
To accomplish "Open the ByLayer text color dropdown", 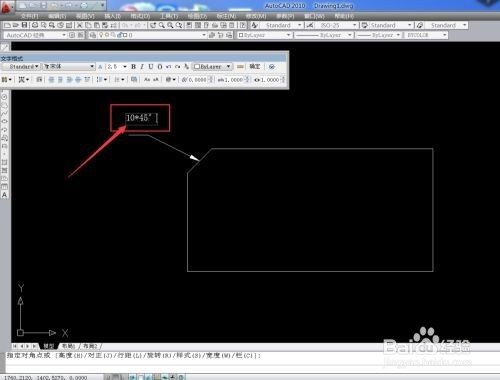I will [x=212, y=67].
